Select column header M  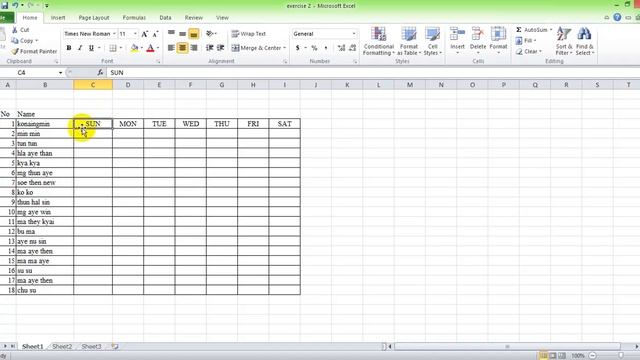(409, 85)
